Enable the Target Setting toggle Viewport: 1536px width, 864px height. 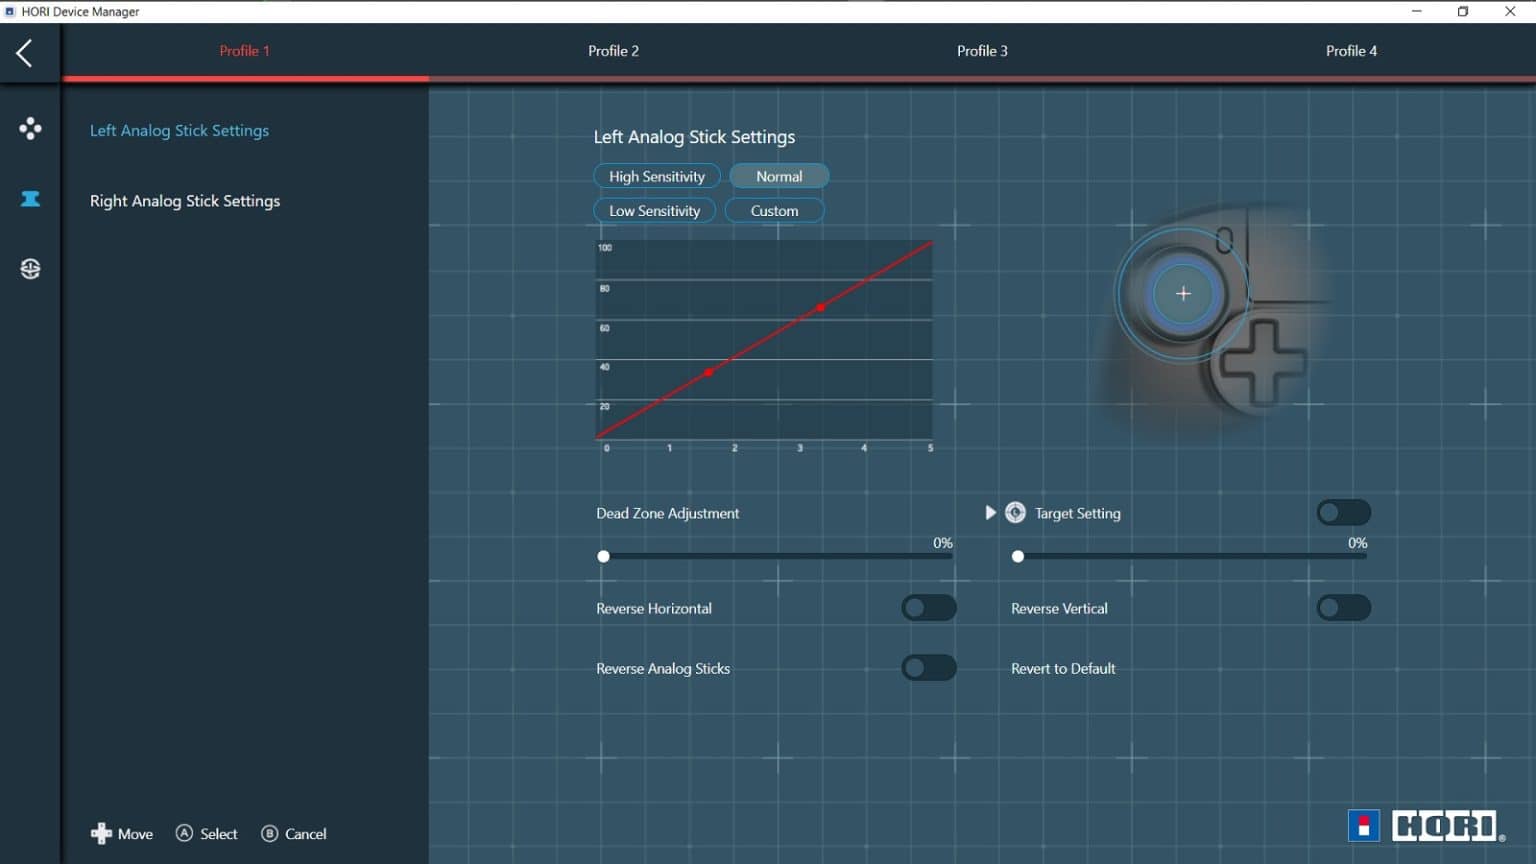click(x=1343, y=513)
